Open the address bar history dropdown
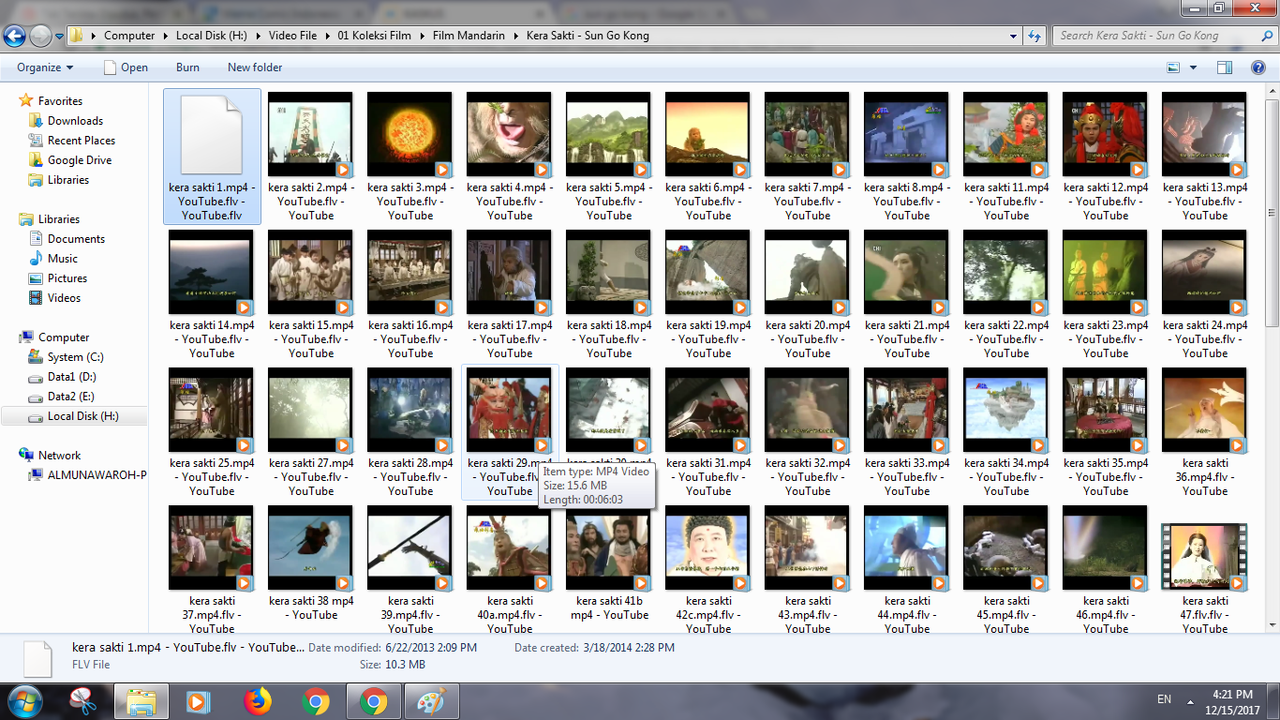The image size is (1280, 720). click(1013, 35)
